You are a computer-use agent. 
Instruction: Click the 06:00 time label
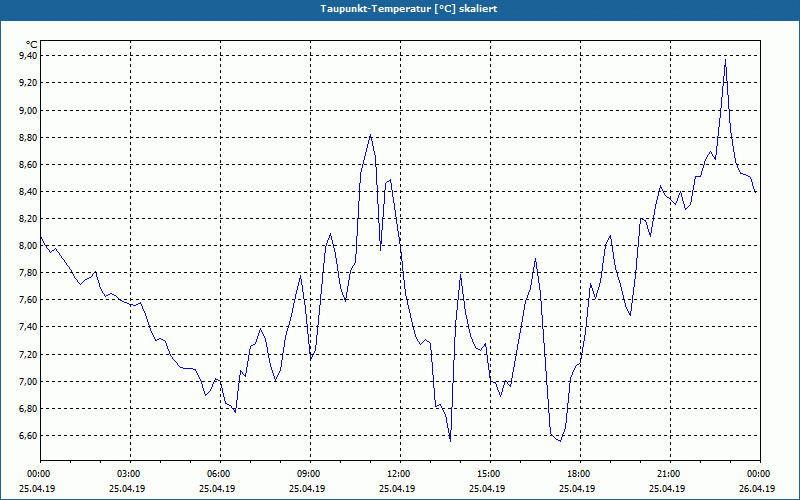point(220,474)
